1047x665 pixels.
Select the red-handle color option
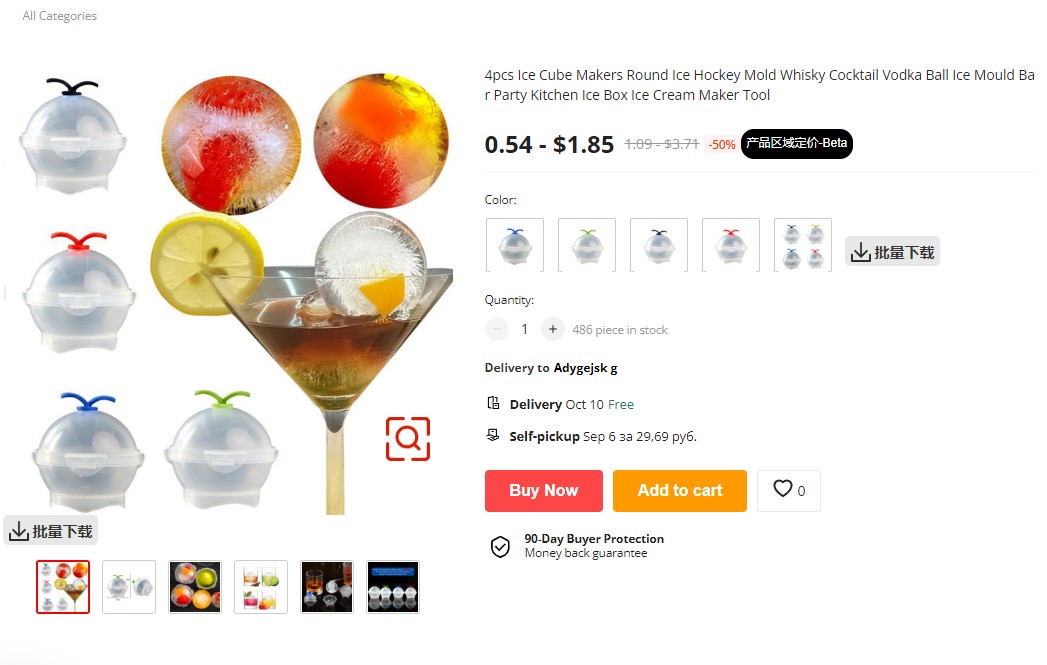click(x=731, y=245)
